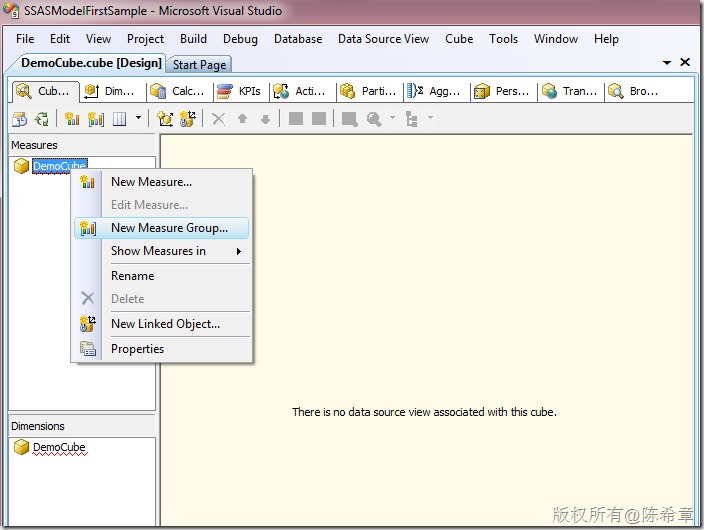The width and height of the screenshot is (704, 530).
Task: Switch to the Dimension Usage tab
Action: pos(112,91)
